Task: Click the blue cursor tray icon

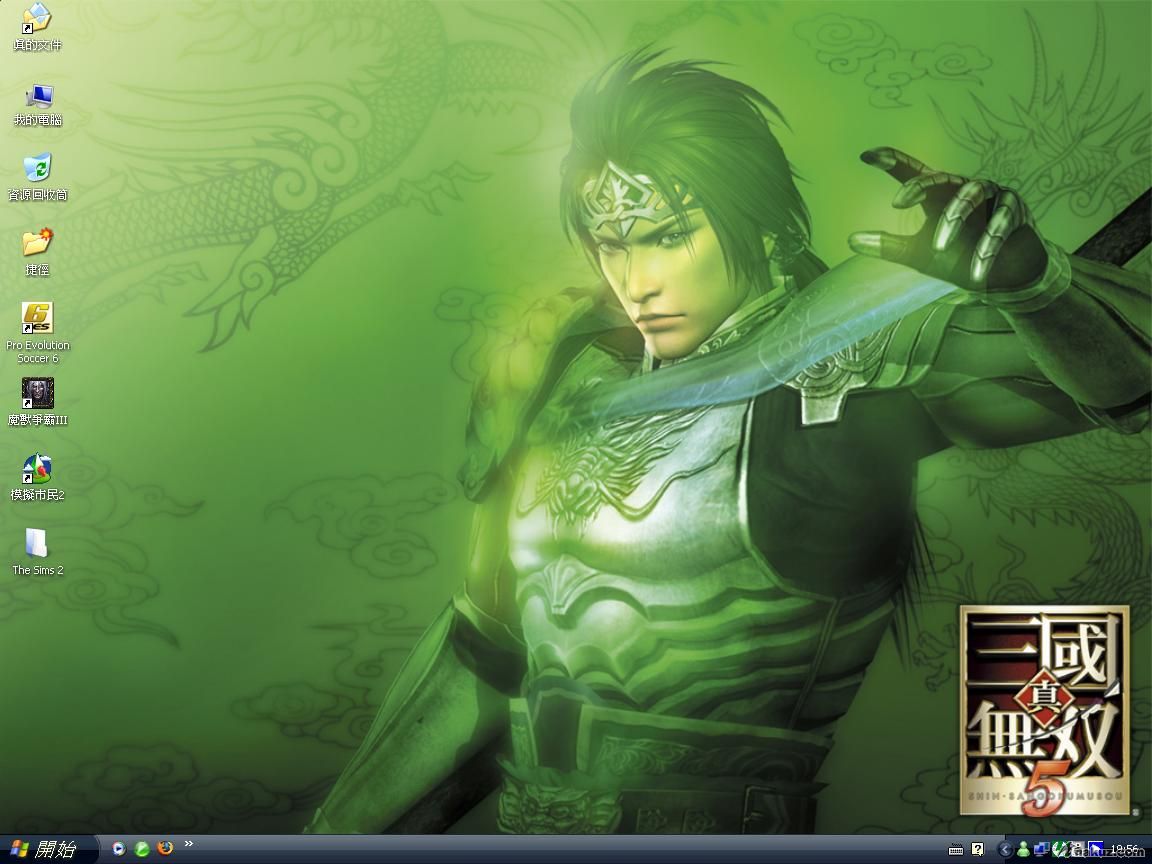Action: pos(1095,849)
